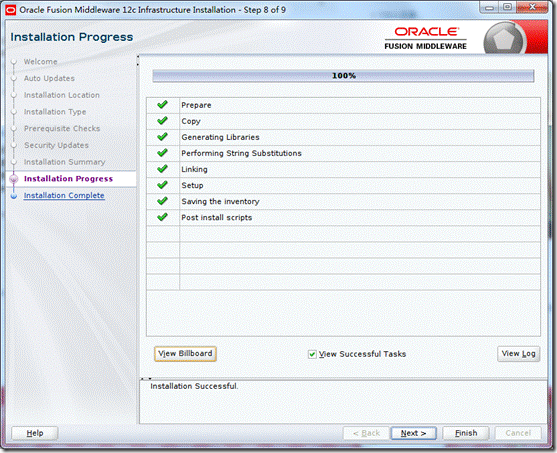Image resolution: width=557 pixels, height=453 pixels.
Task: Click the checkmark for Post install scripts
Action: (x=162, y=217)
